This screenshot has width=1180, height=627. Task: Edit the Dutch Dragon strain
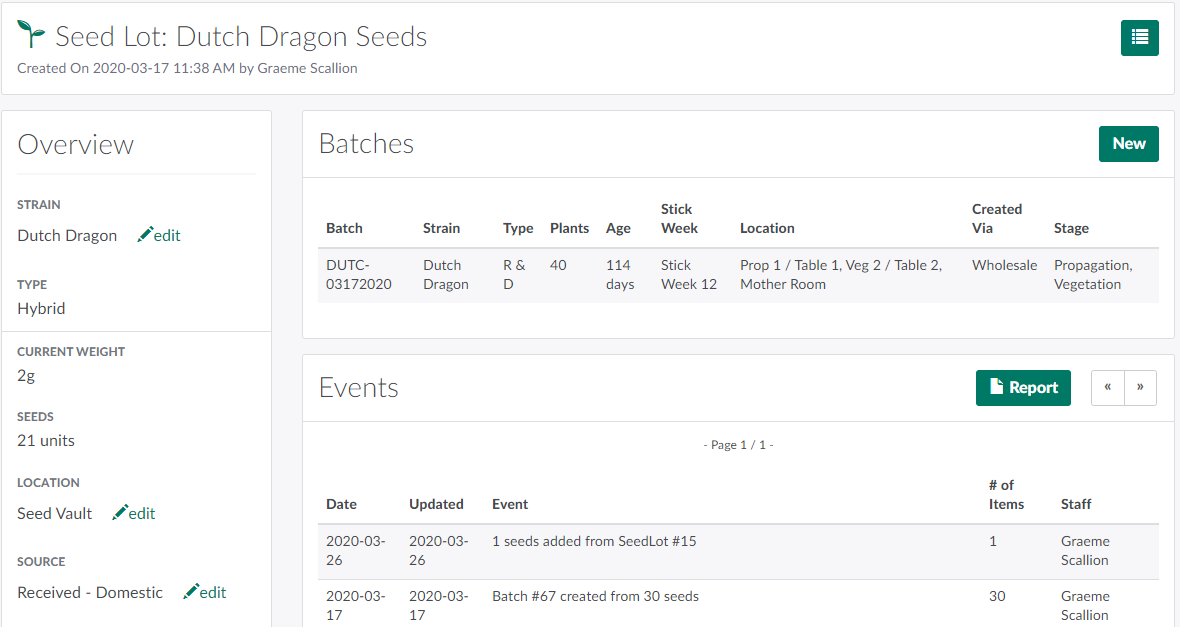coord(159,235)
